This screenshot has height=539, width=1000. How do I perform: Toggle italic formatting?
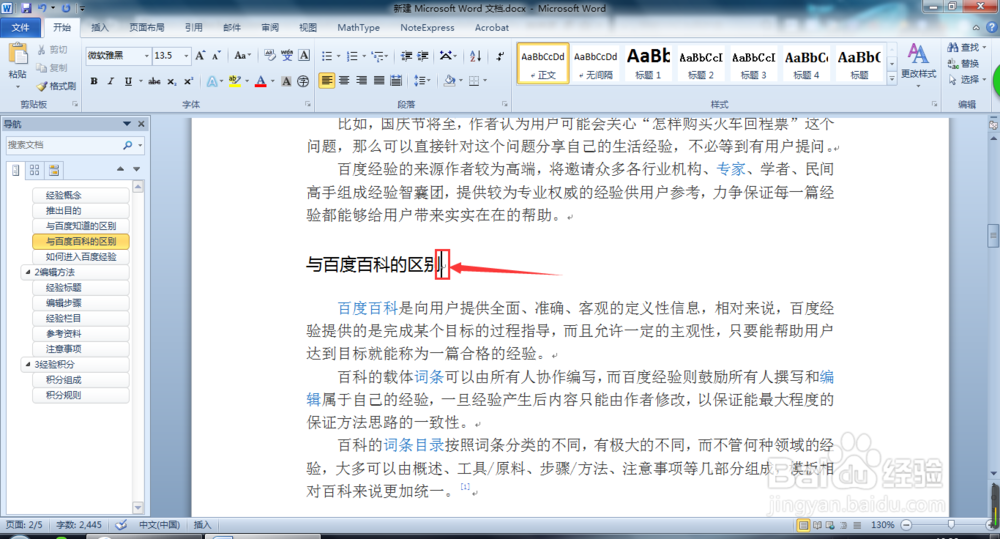point(111,81)
